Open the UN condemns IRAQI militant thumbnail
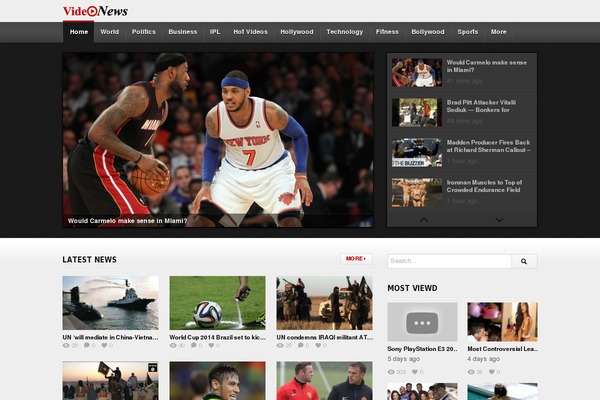600x400 pixels. click(324, 303)
